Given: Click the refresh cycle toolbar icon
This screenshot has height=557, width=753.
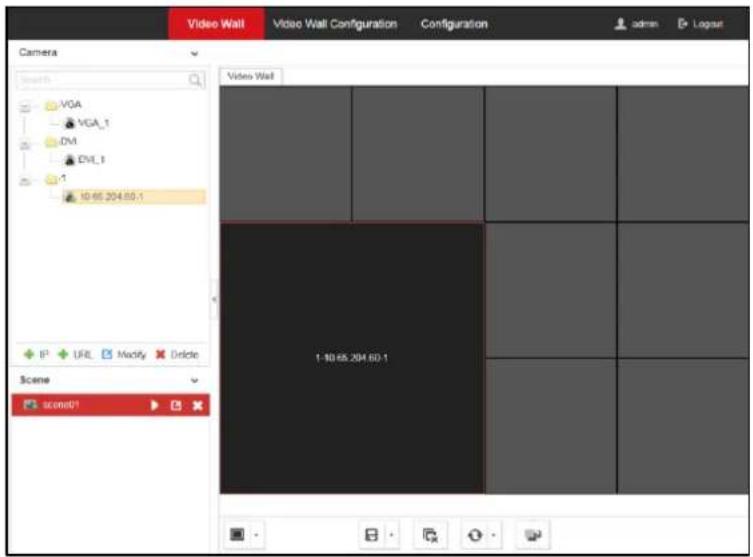Looking at the screenshot, I should click(475, 535).
